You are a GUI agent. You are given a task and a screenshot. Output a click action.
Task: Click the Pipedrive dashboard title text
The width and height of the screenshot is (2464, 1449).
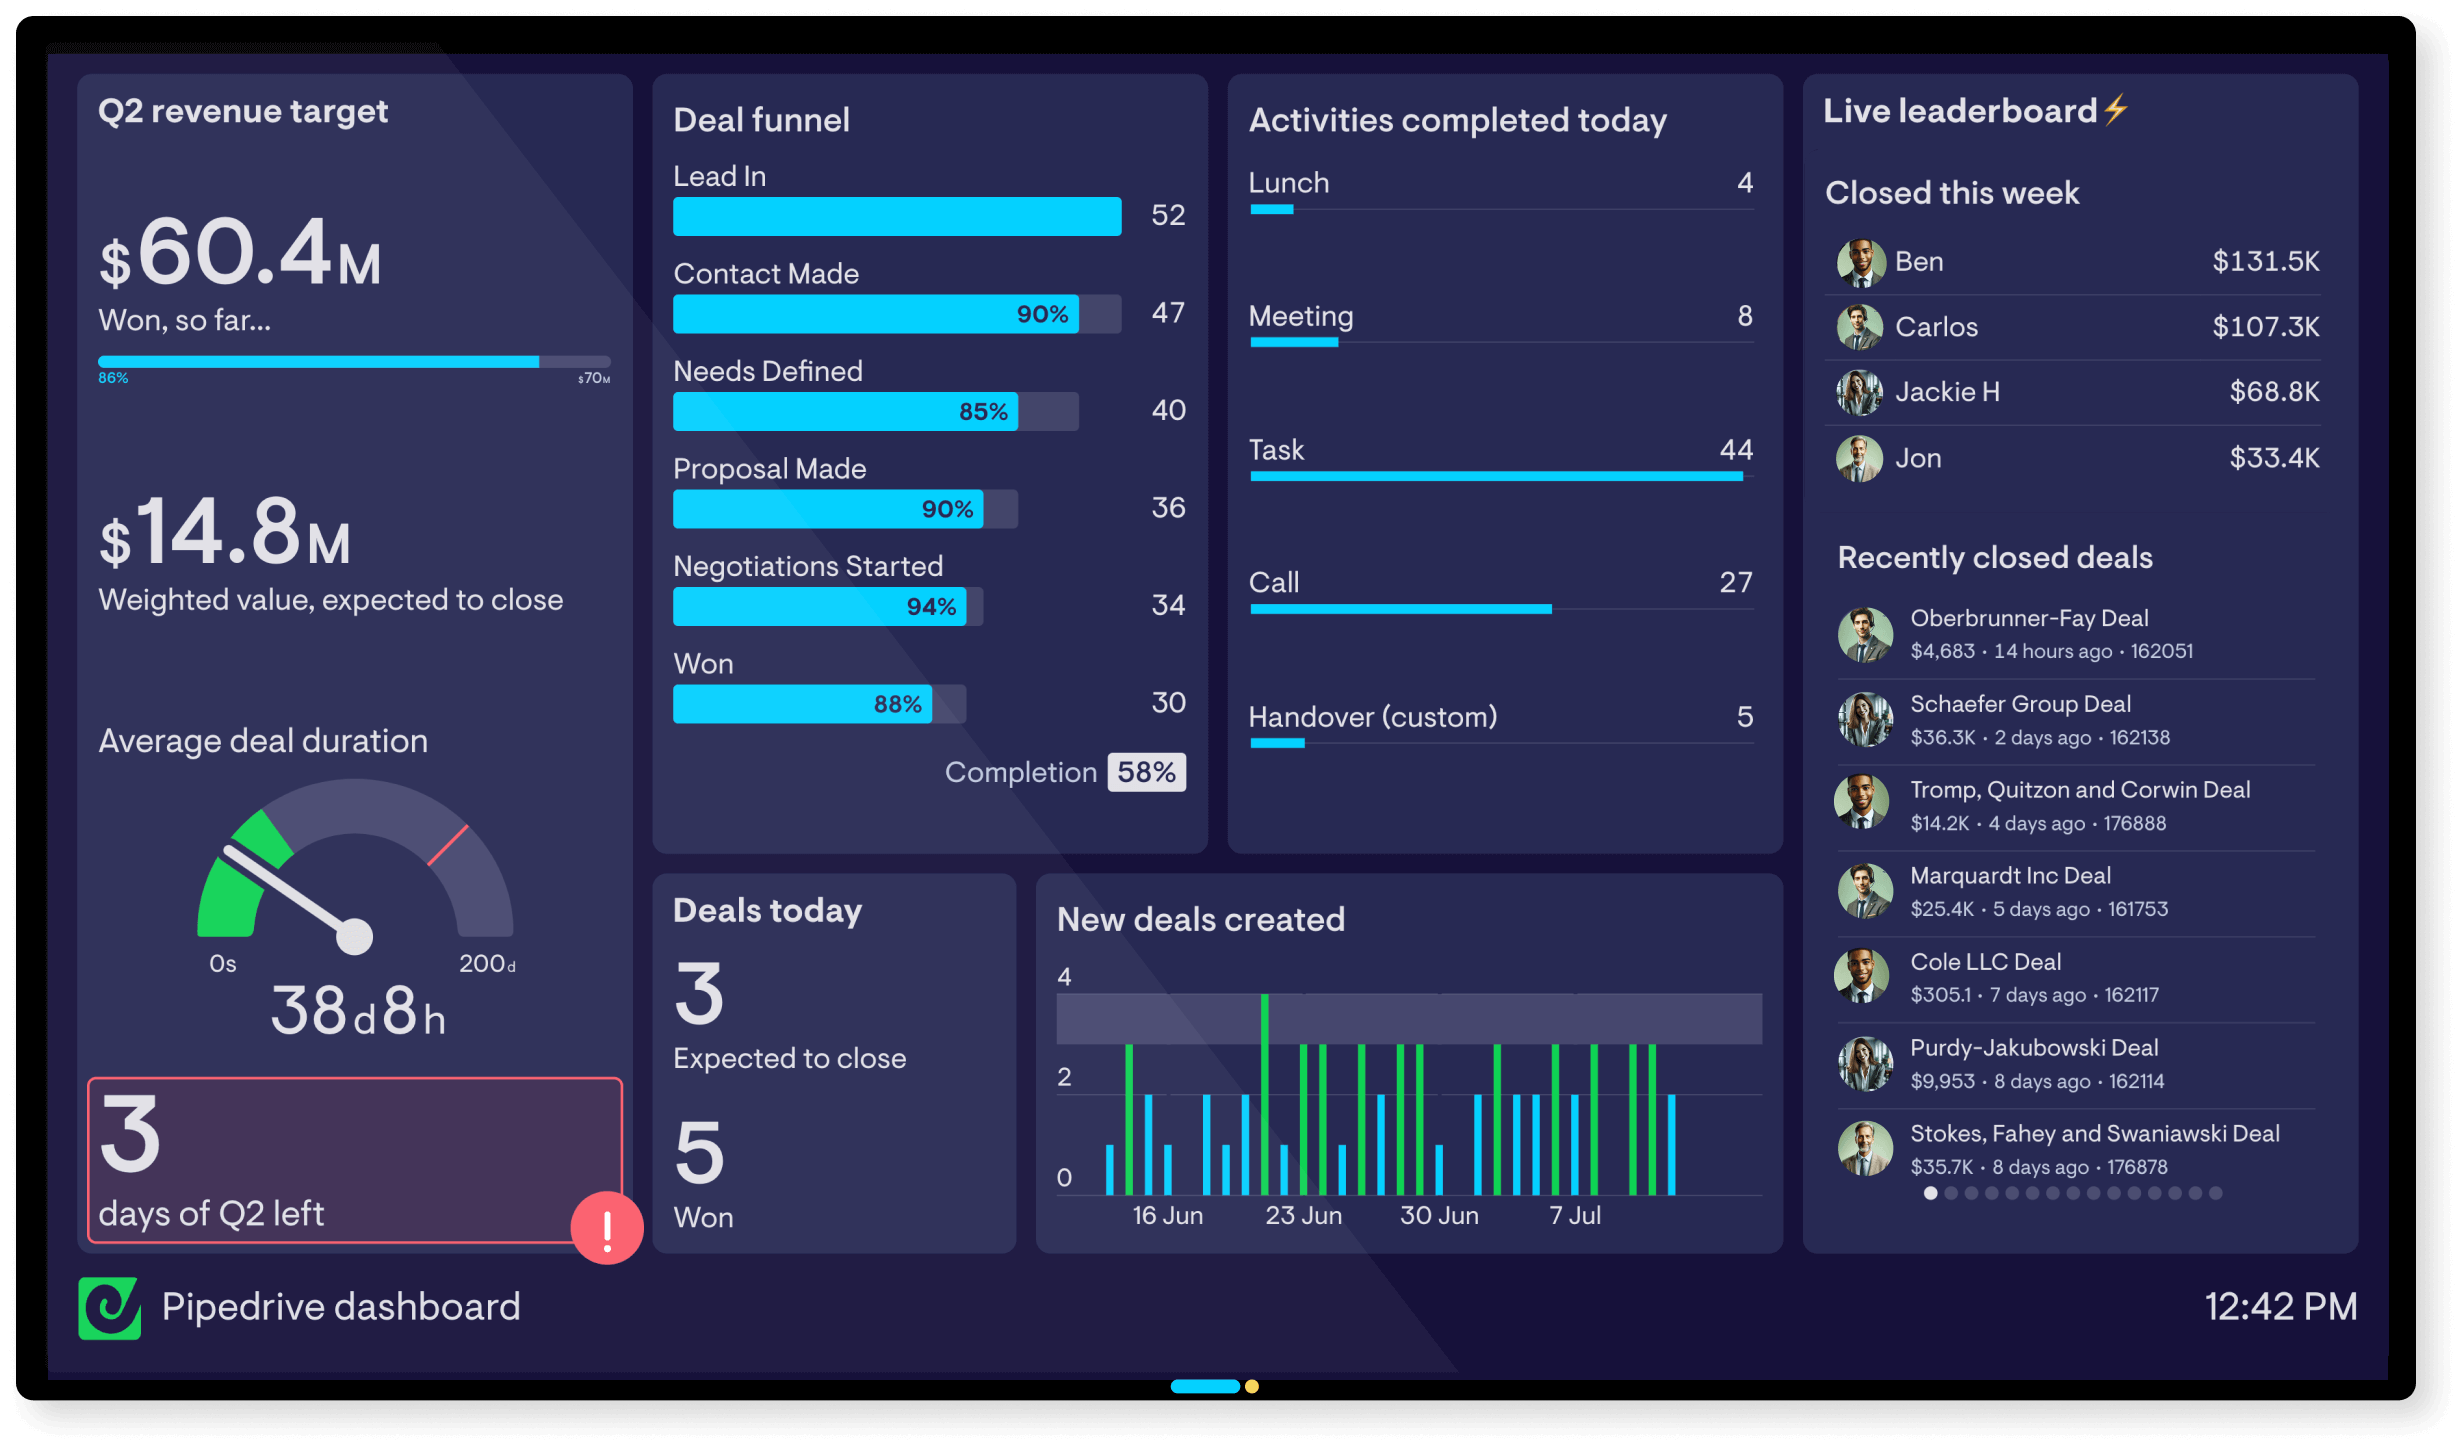click(x=341, y=1307)
